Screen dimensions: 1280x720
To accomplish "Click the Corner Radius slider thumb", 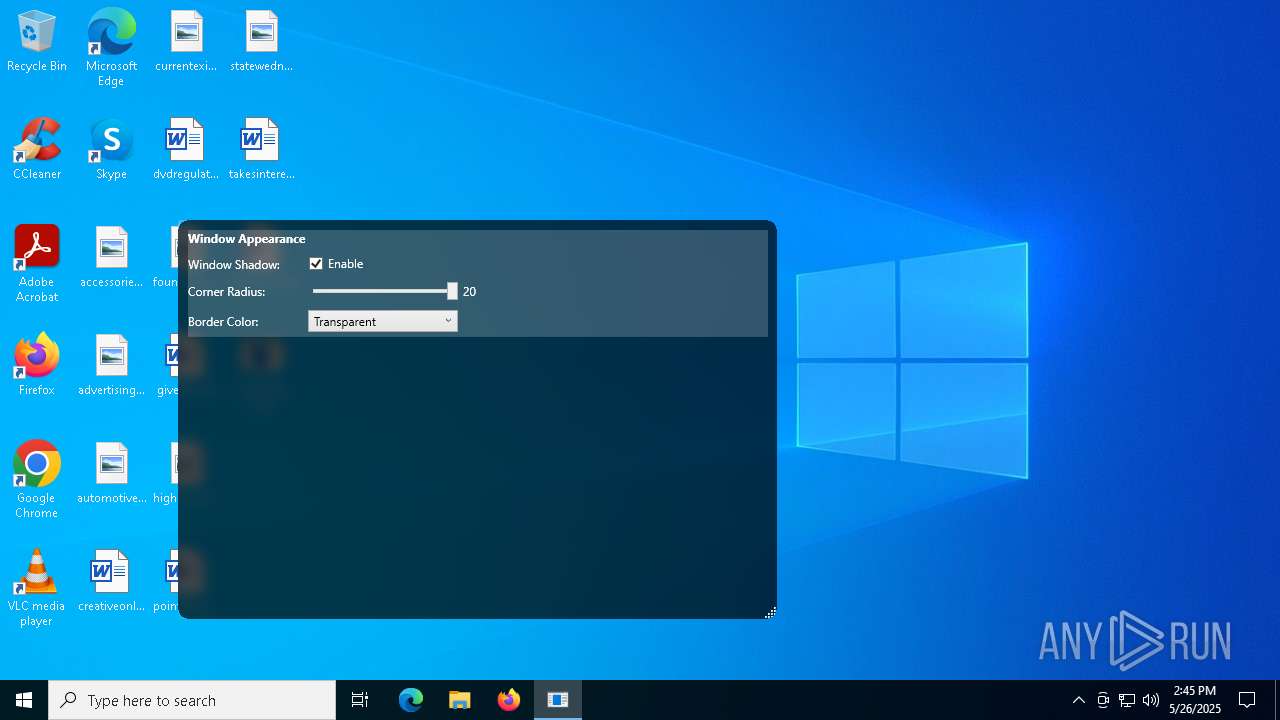I will tap(452, 291).
